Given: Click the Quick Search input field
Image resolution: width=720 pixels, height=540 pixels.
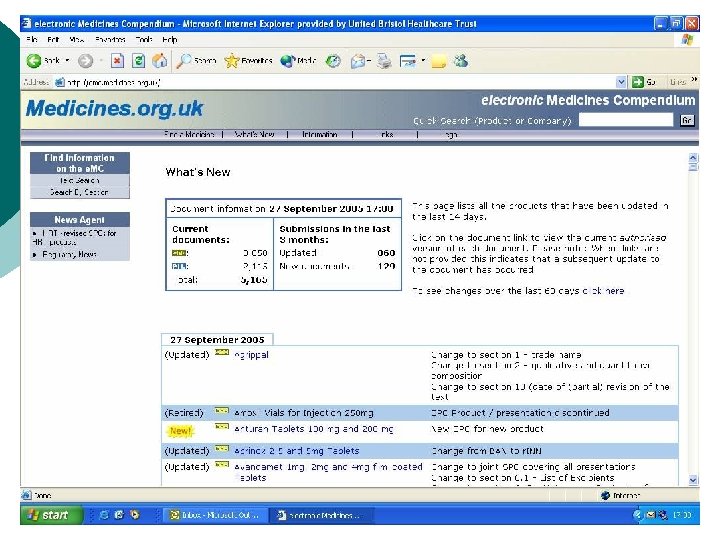Looking at the screenshot, I should [x=626, y=120].
